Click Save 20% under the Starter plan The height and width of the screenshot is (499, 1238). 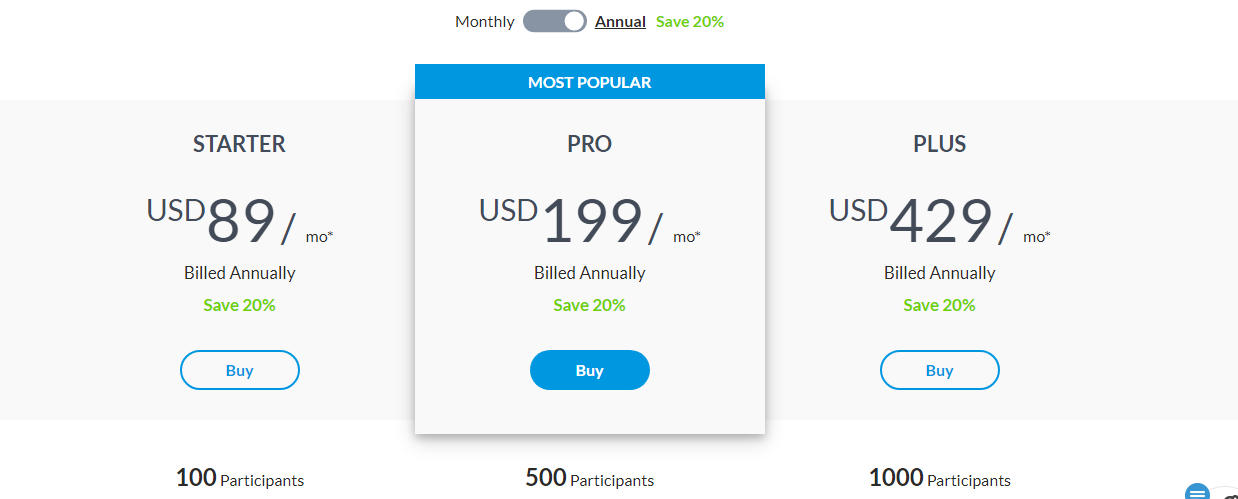(x=240, y=305)
